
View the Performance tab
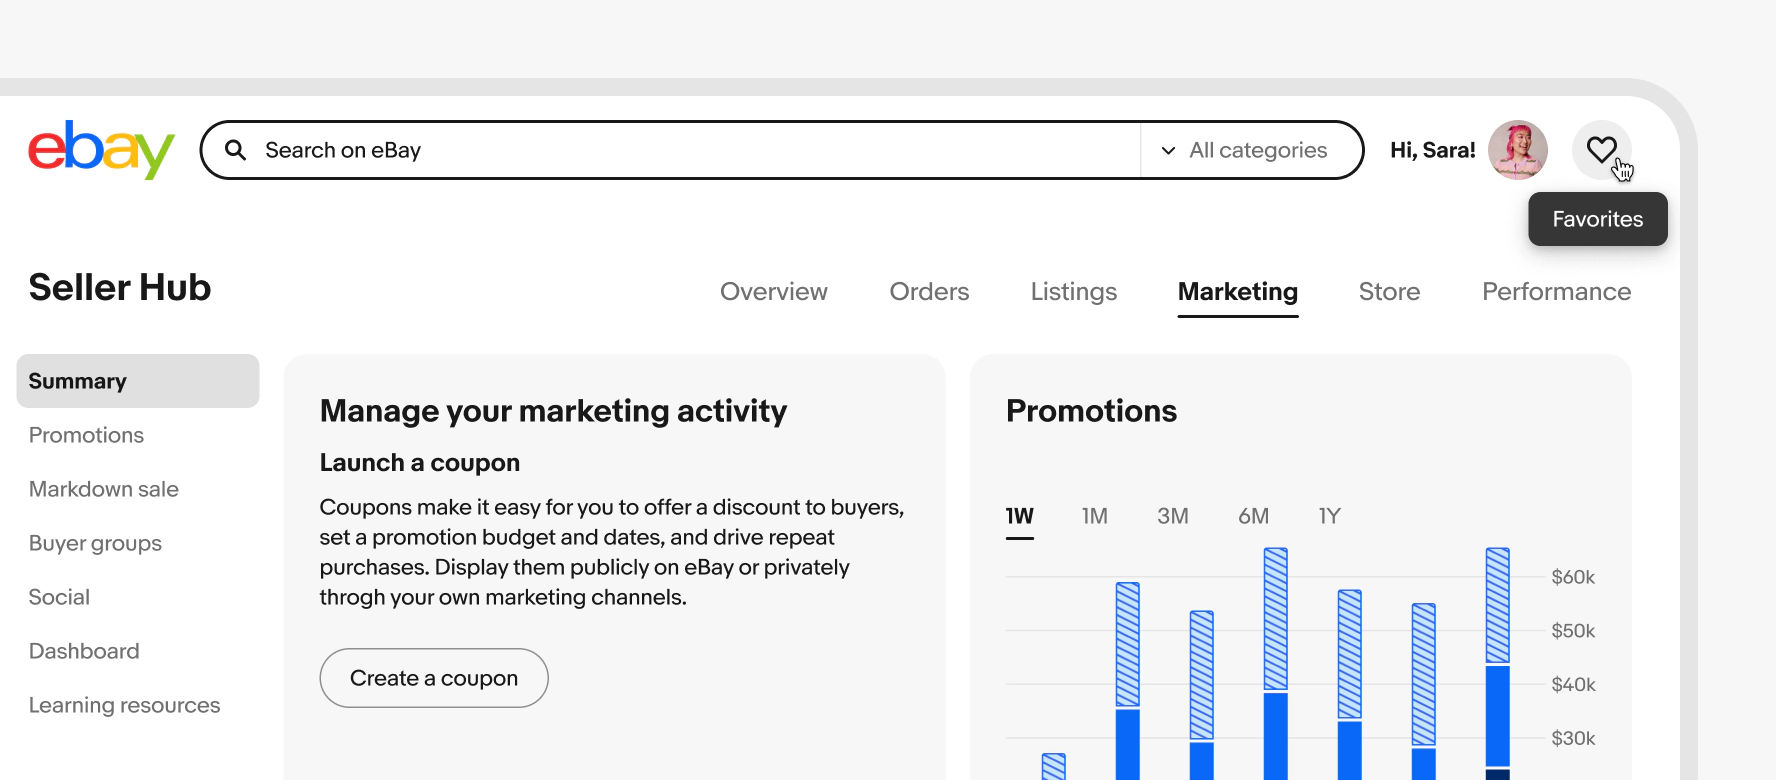1557,291
